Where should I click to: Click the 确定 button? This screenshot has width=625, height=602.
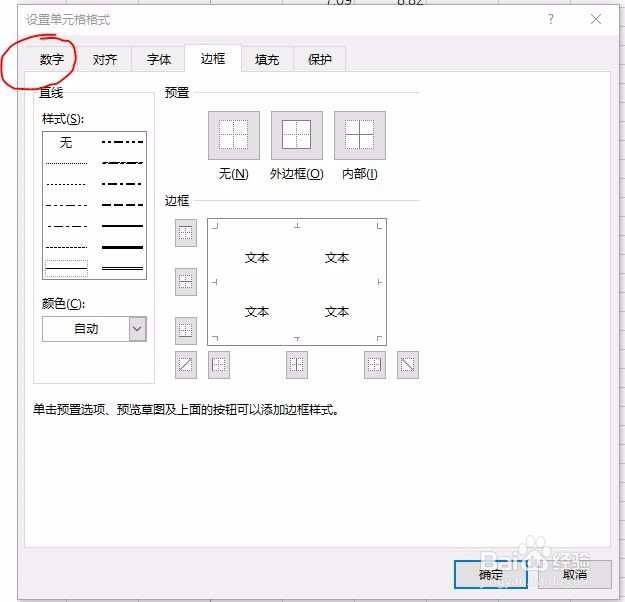pos(491,574)
